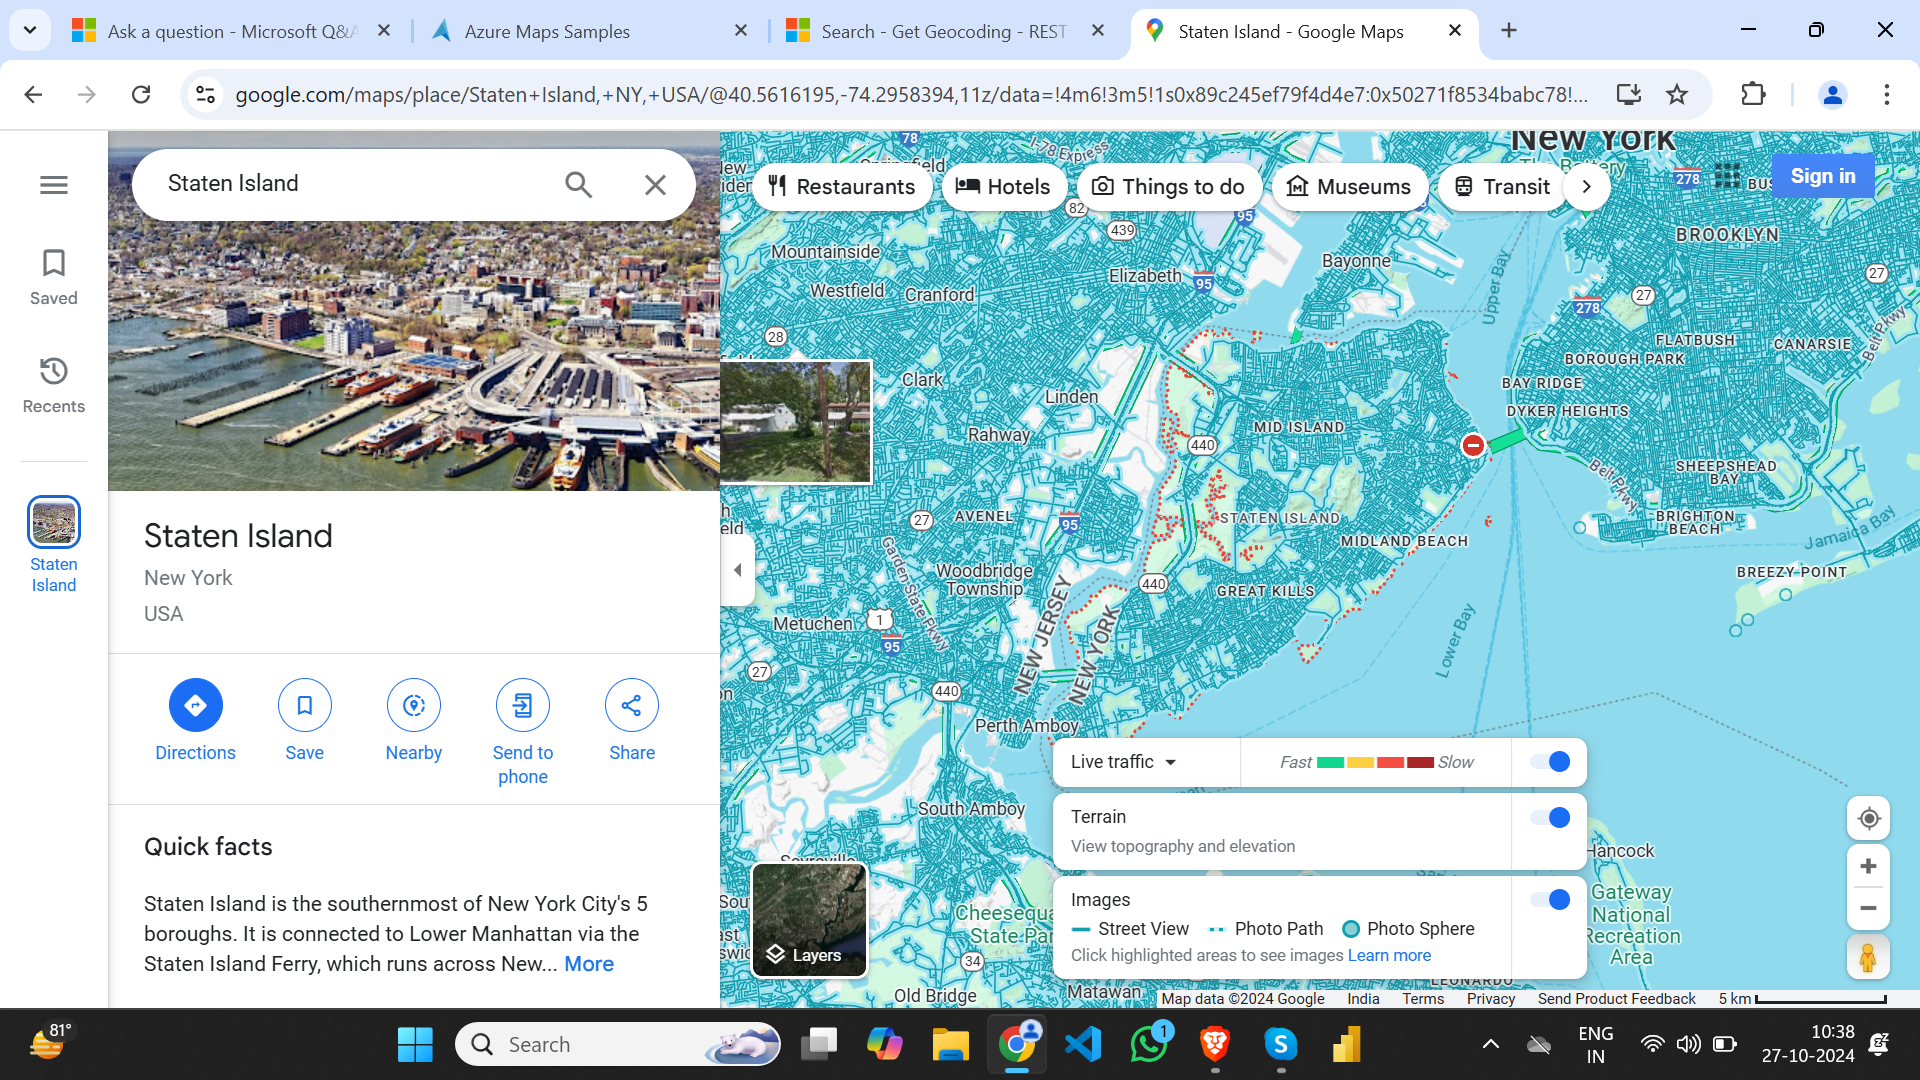Zoom out on the map
1920x1080 pixels.
(x=1868, y=908)
